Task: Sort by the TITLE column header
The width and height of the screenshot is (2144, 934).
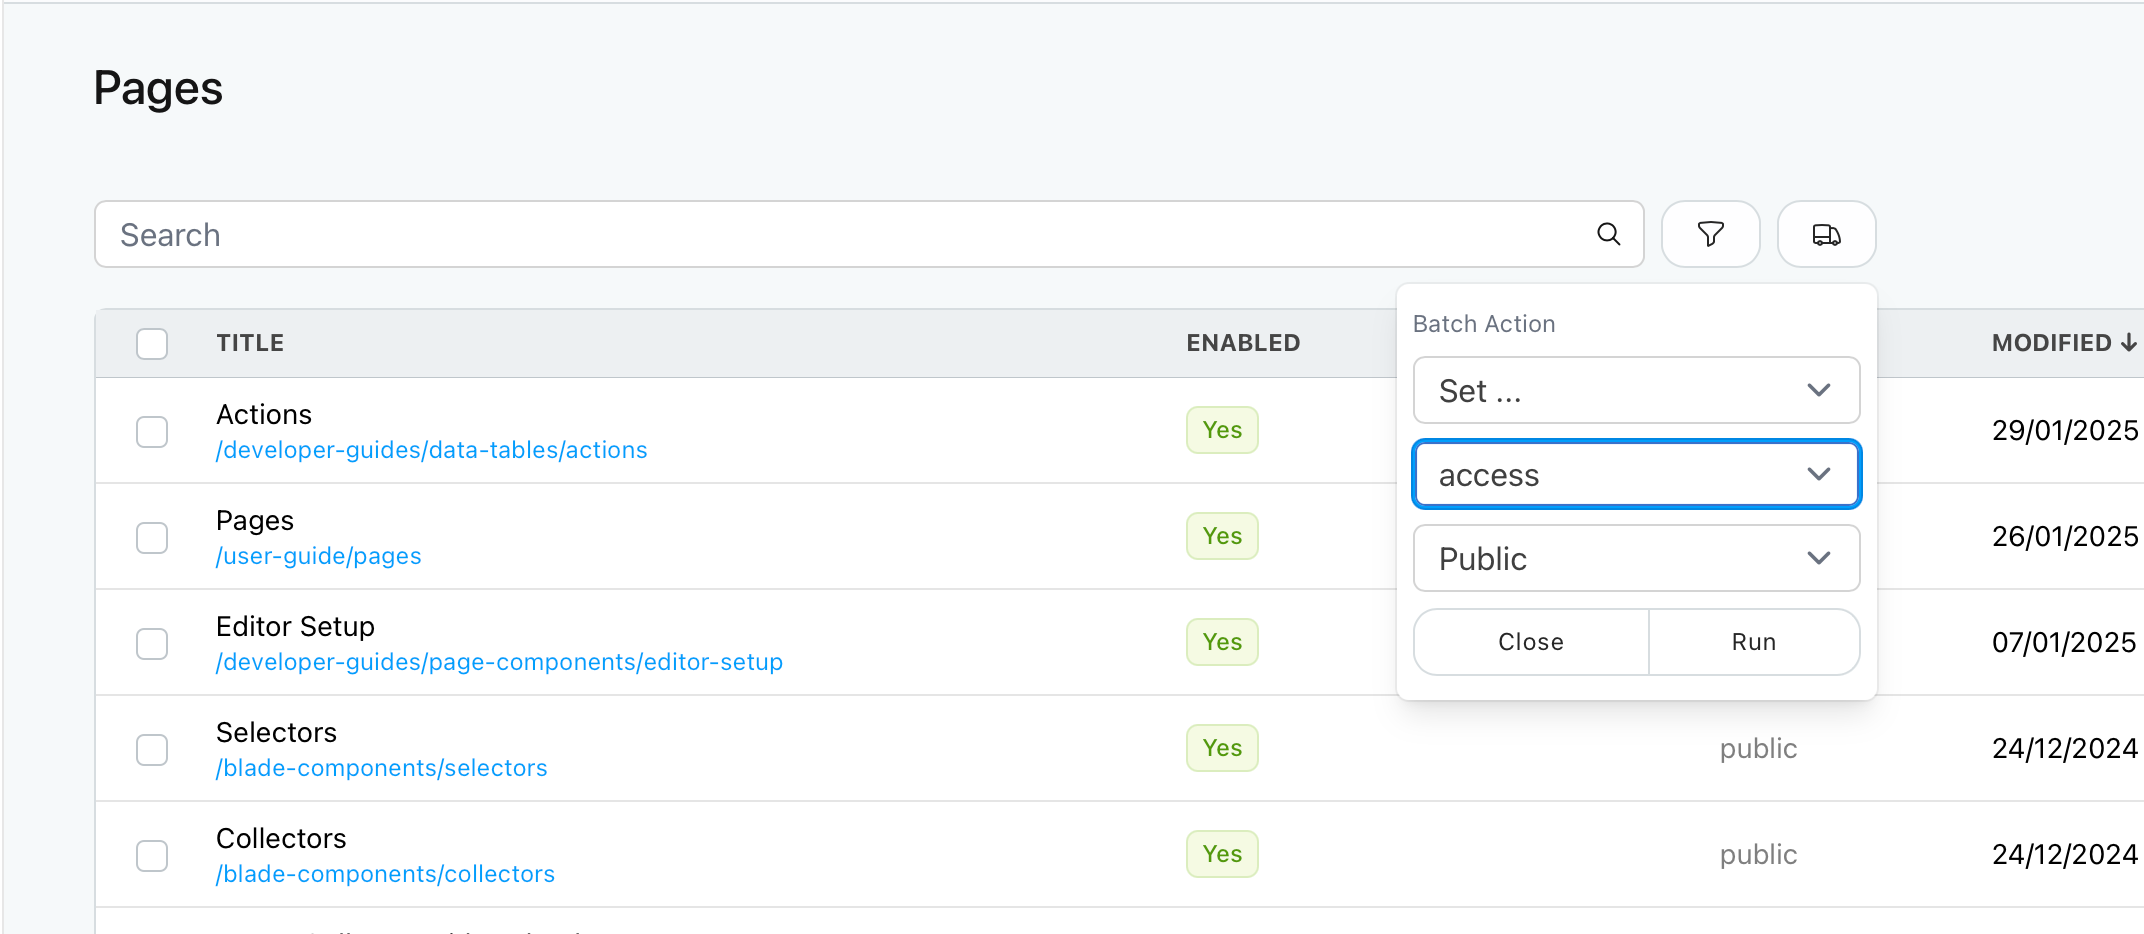Action: [x=250, y=343]
